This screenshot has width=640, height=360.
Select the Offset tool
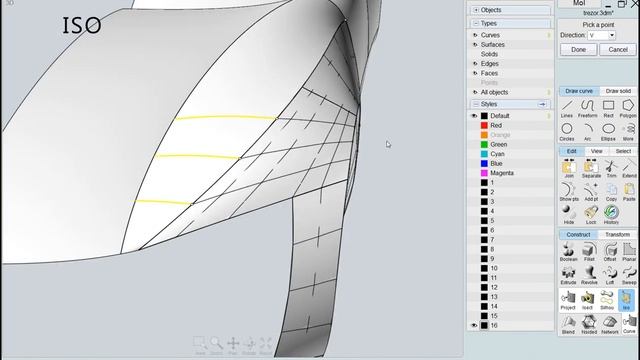[610, 252]
